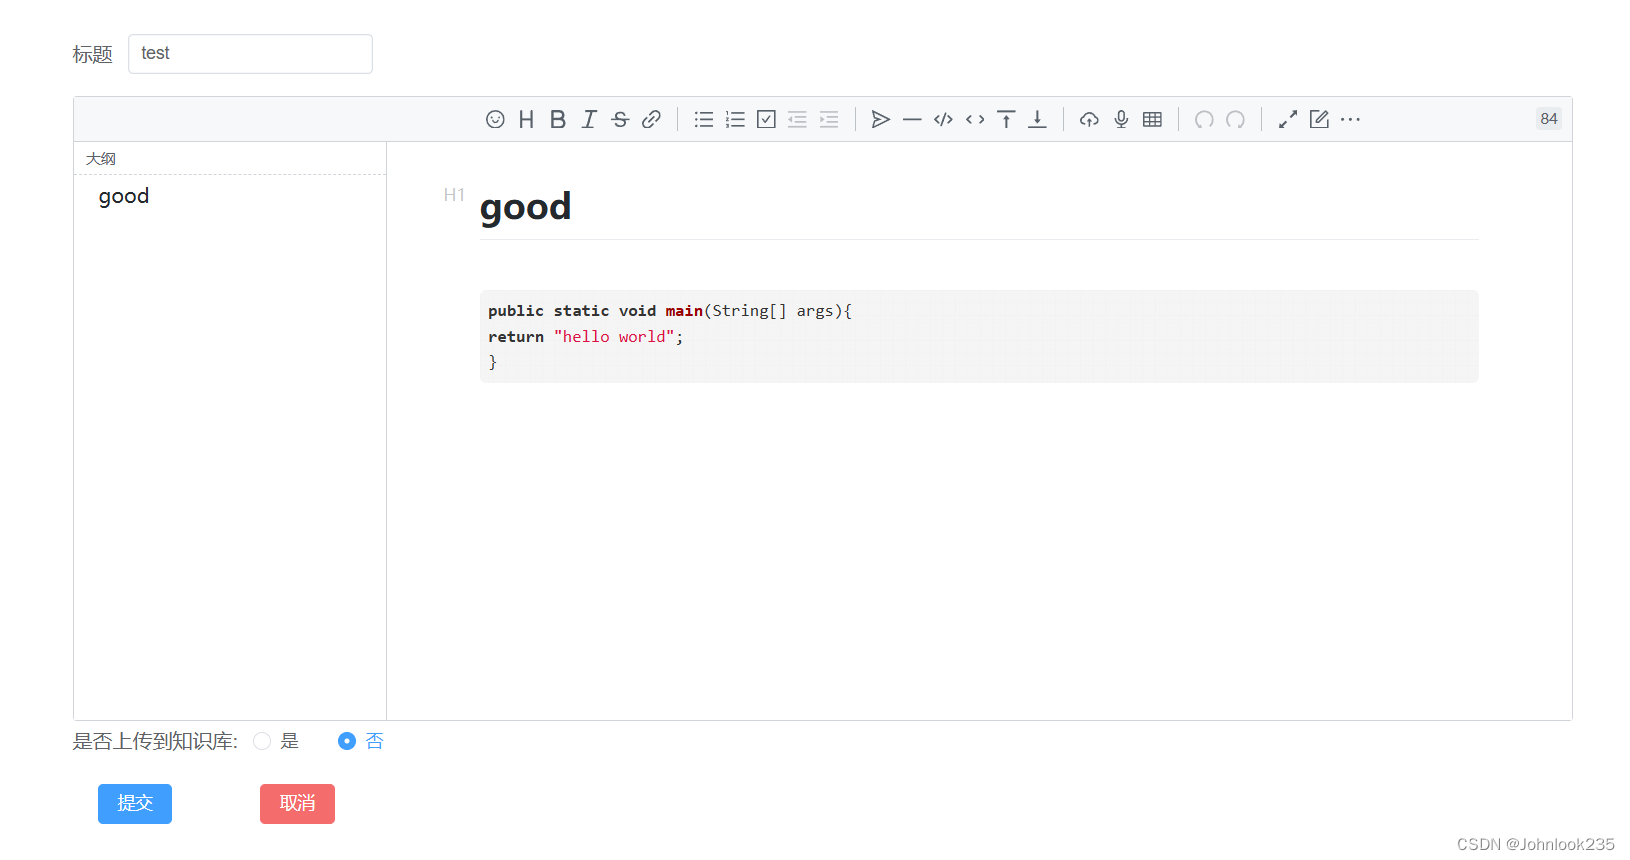Select the 否 radio option
The width and height of the screenshot is (1630, 860).
coord(347,741)
